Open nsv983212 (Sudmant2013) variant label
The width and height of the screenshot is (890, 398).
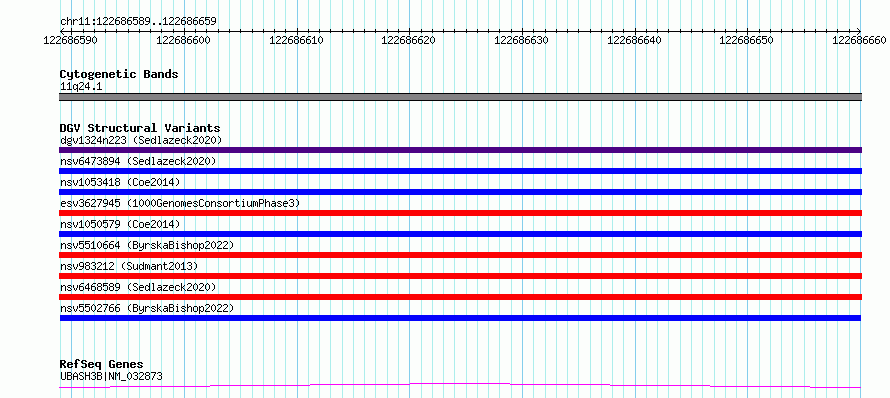(x=129, y=266)
